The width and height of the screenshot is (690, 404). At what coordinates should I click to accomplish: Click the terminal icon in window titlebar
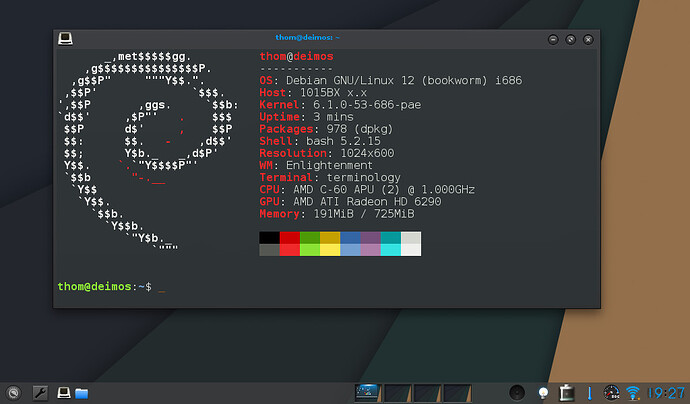[x=65, y=39]
